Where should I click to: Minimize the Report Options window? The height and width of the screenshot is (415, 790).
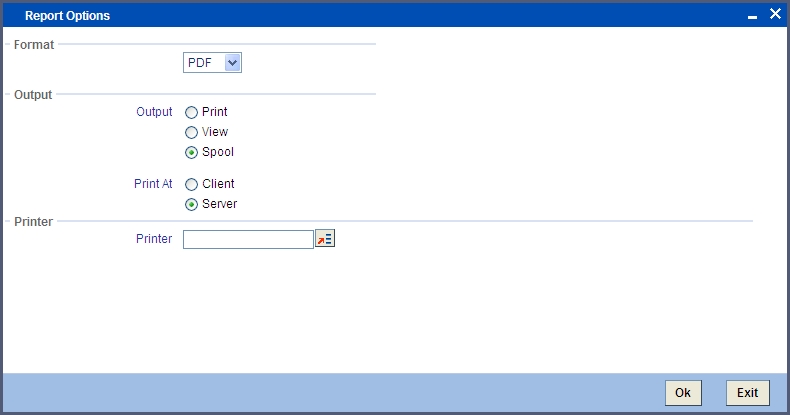tap(752, 16)
